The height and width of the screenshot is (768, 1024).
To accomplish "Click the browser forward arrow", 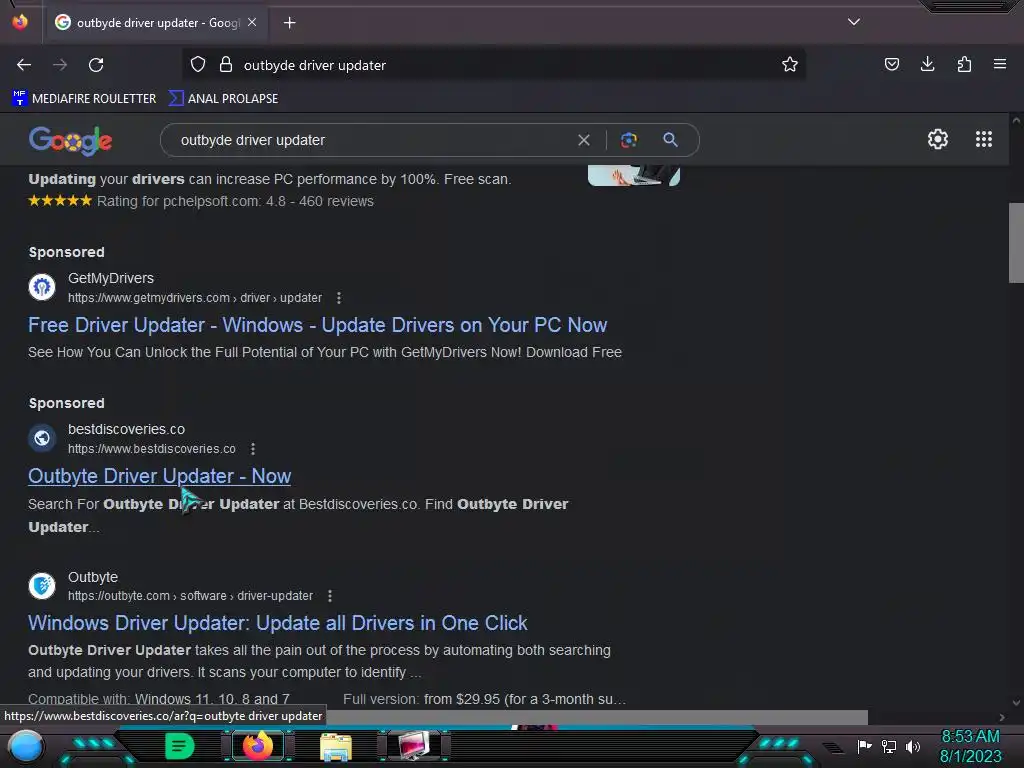I will click(60, 65).
